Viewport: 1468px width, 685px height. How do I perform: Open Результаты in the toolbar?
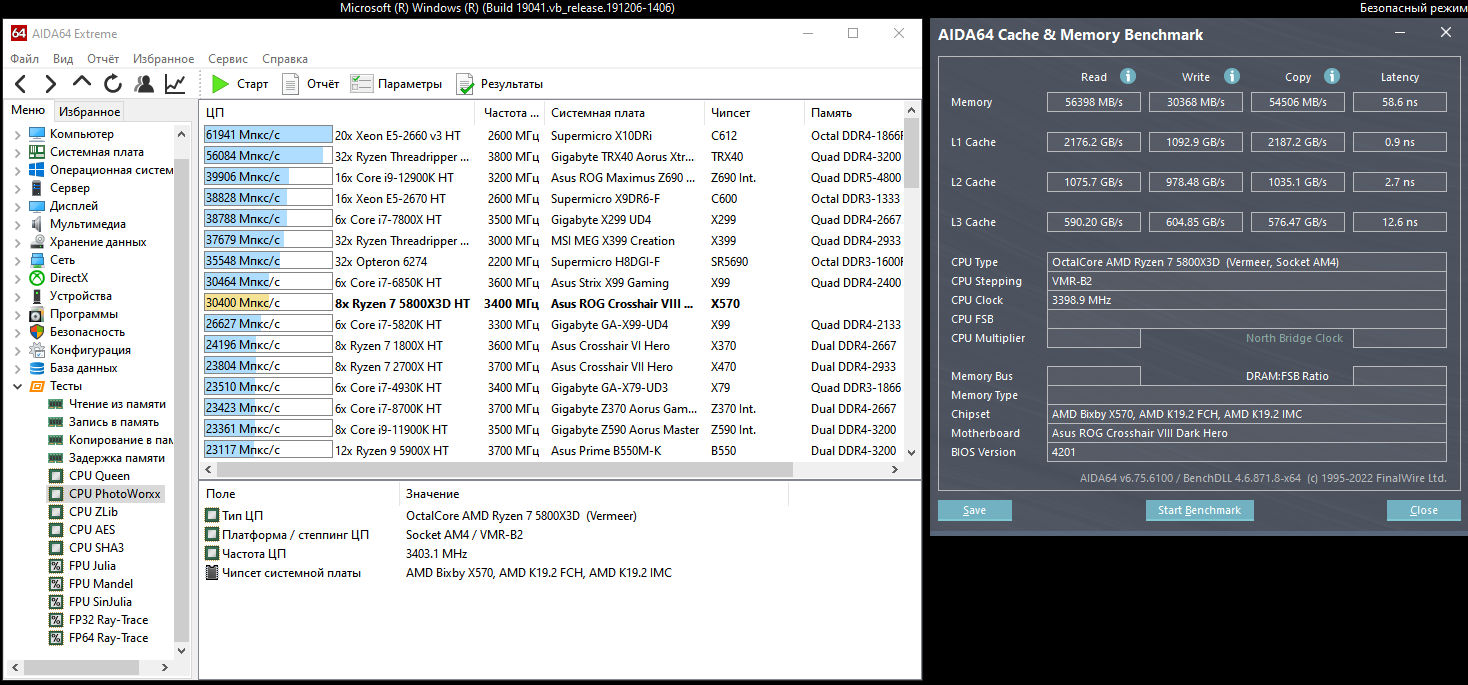(x=500, y=84)
